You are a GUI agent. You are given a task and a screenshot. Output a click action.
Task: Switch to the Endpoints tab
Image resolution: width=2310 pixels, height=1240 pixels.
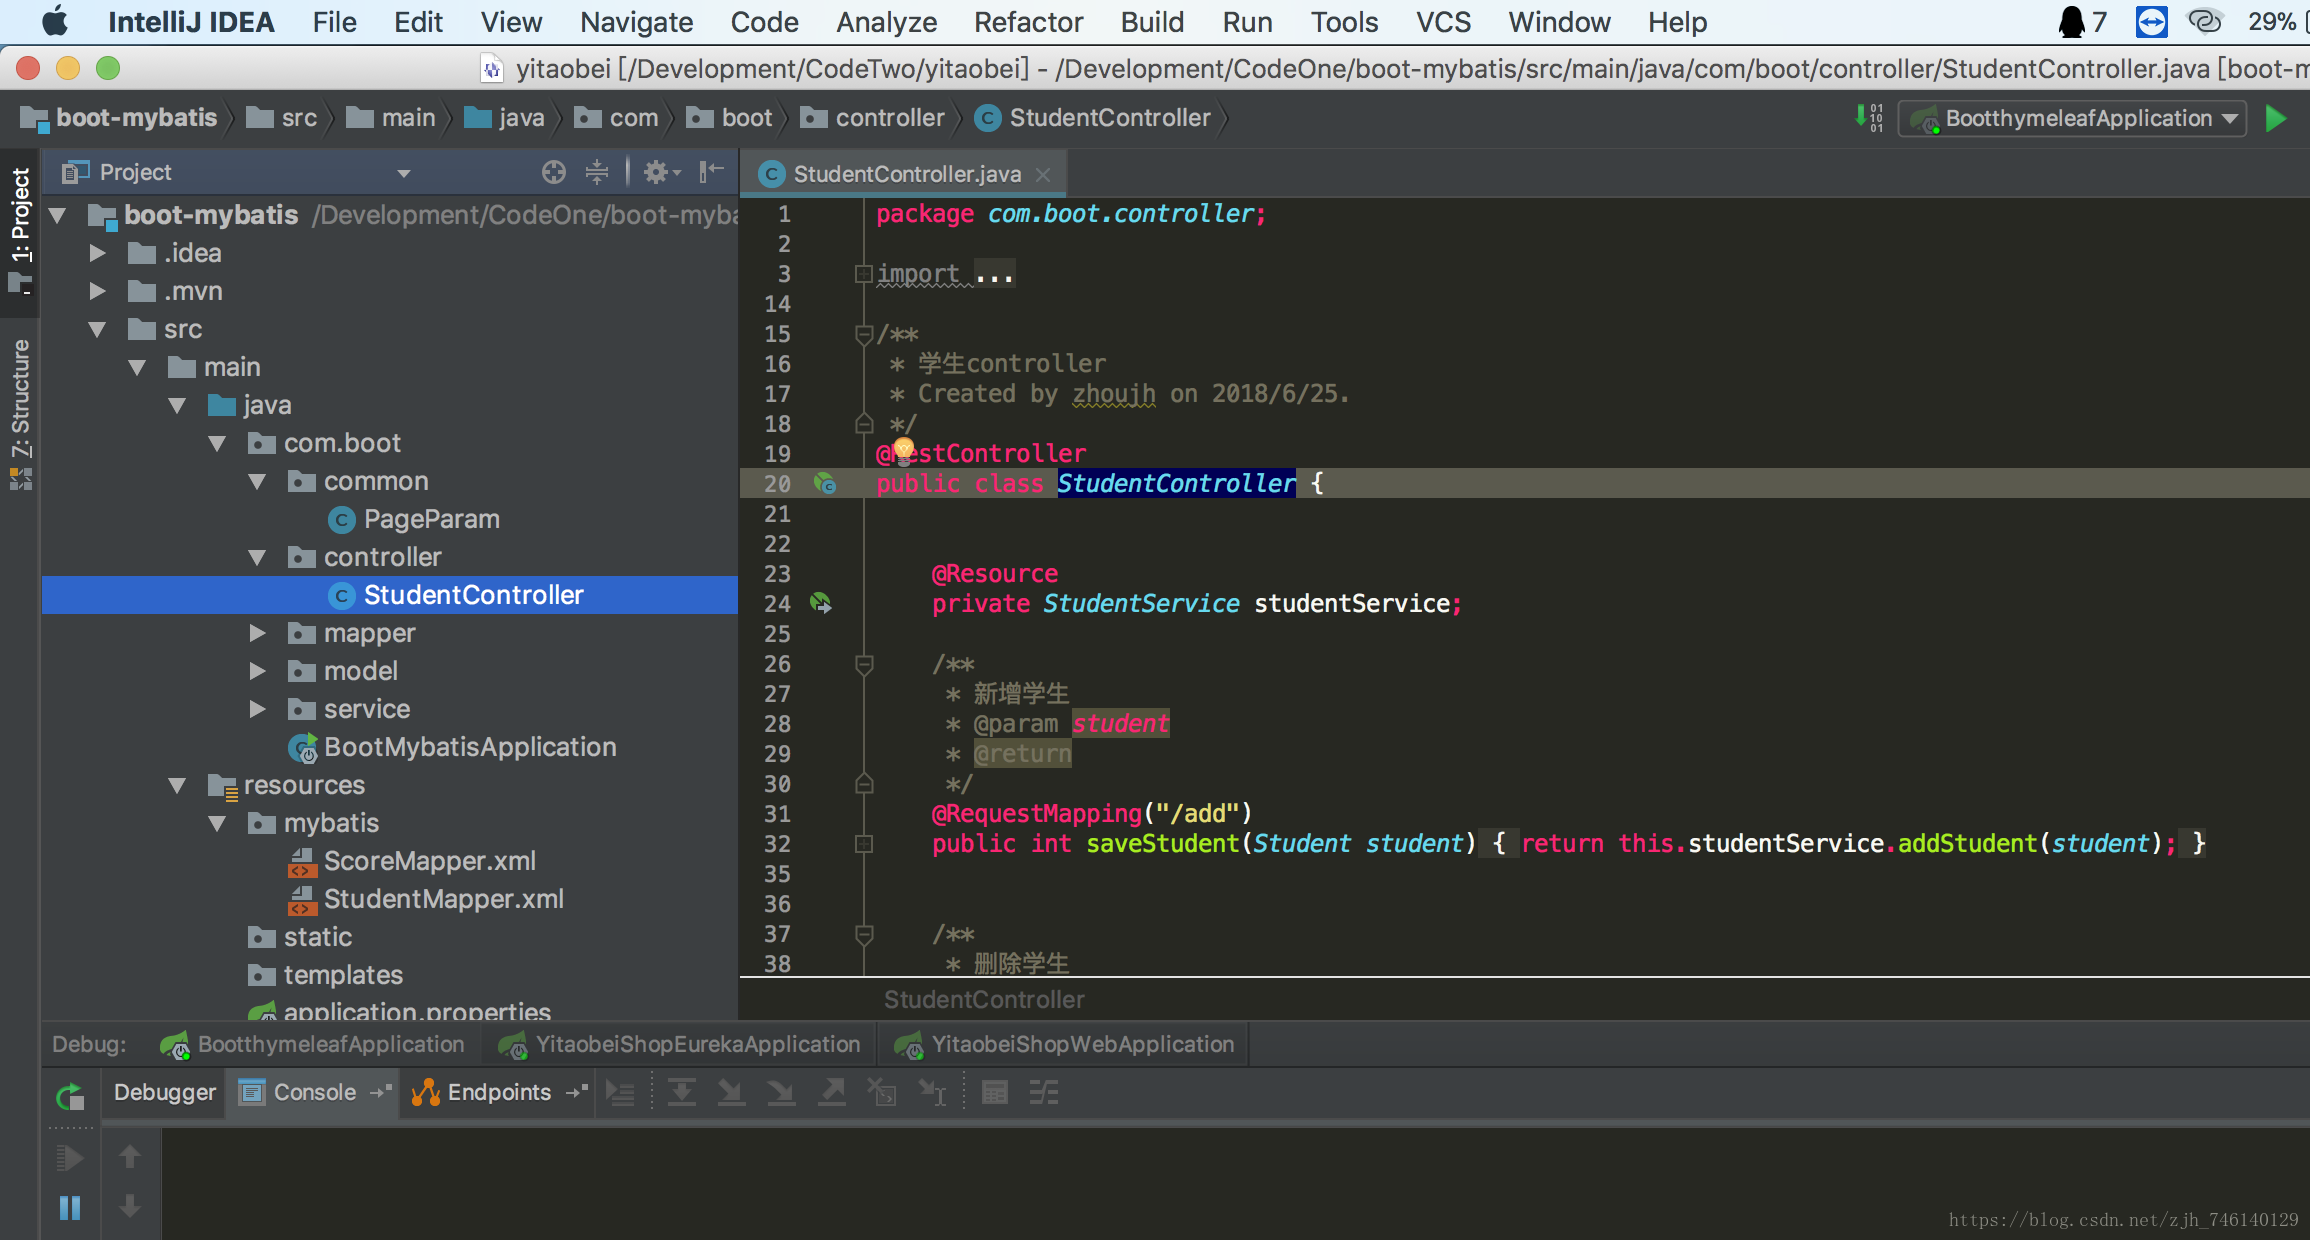point(499,1092)
